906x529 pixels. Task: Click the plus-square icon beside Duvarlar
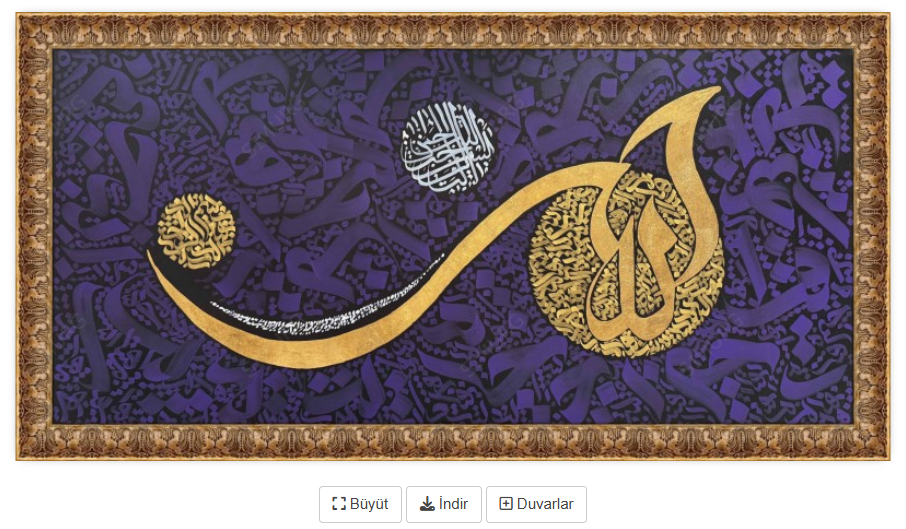coord(506,504)
